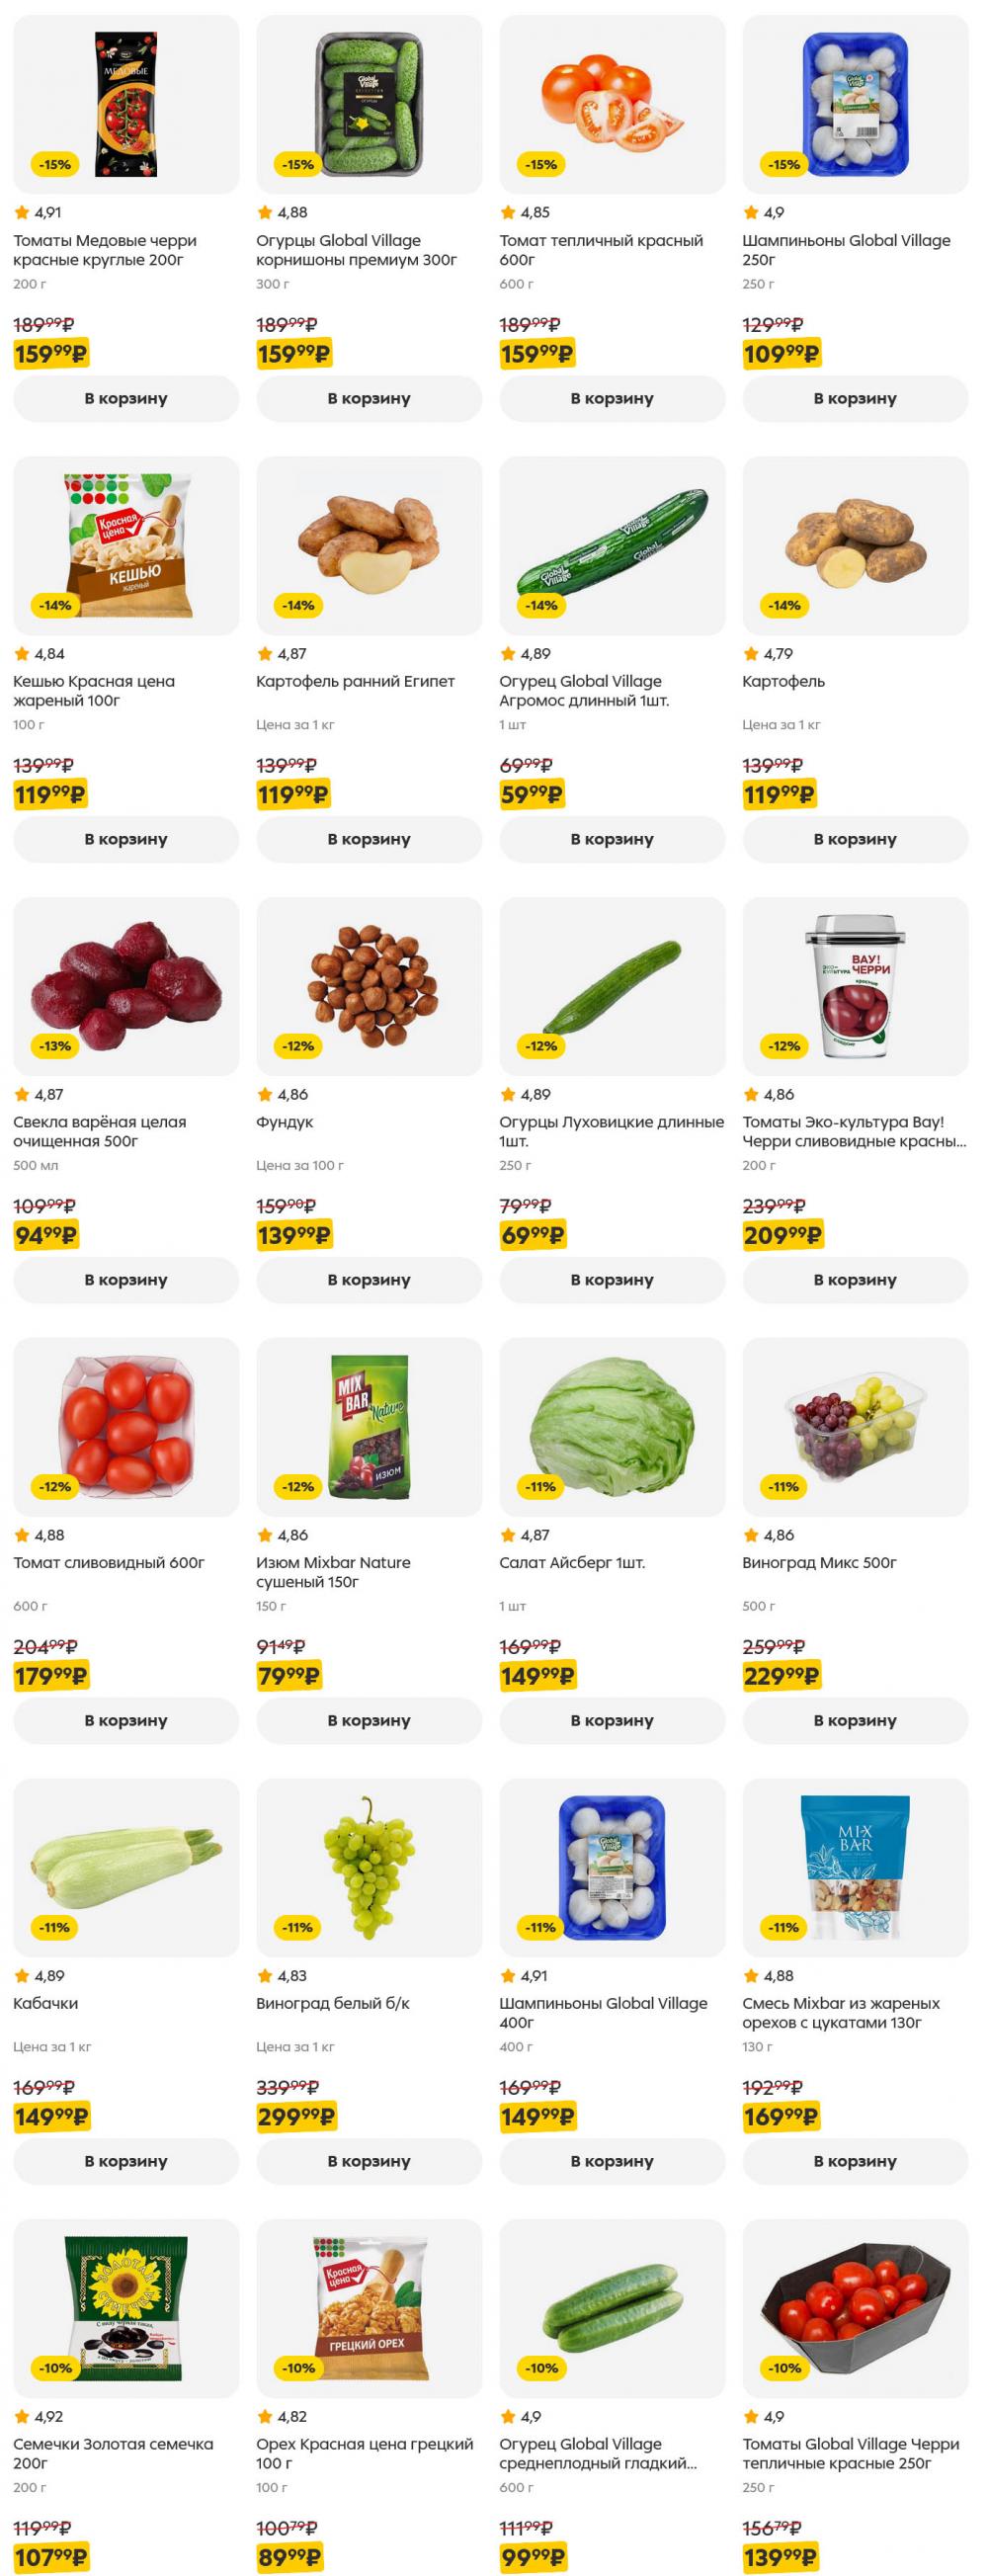The width and height of the screenshot is (988, 2576).
Task: Add Огурцы Global Village корнишоны to cart
Action: click(369, 398)
